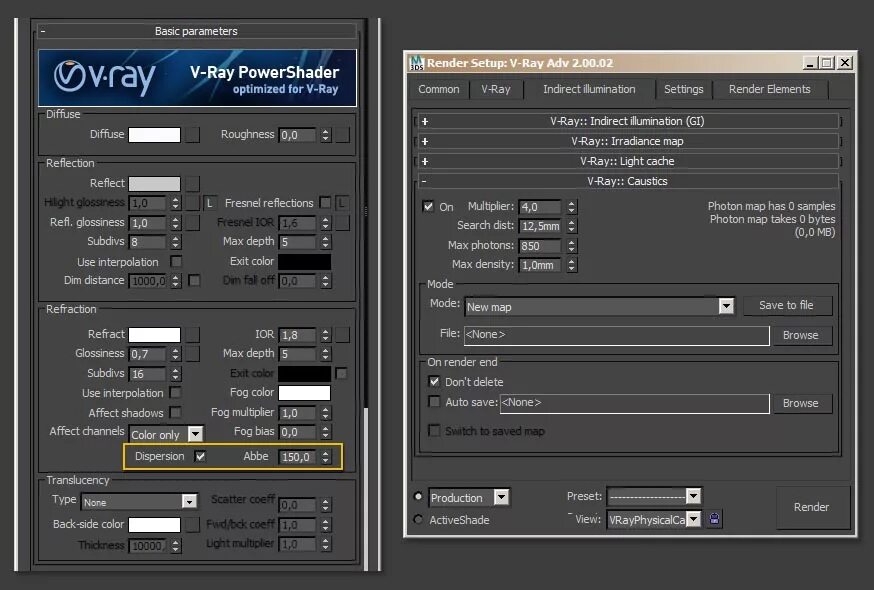874x590 pixels.
Task: Click the Roughness map slot button
Action: [x=342, y=135]
